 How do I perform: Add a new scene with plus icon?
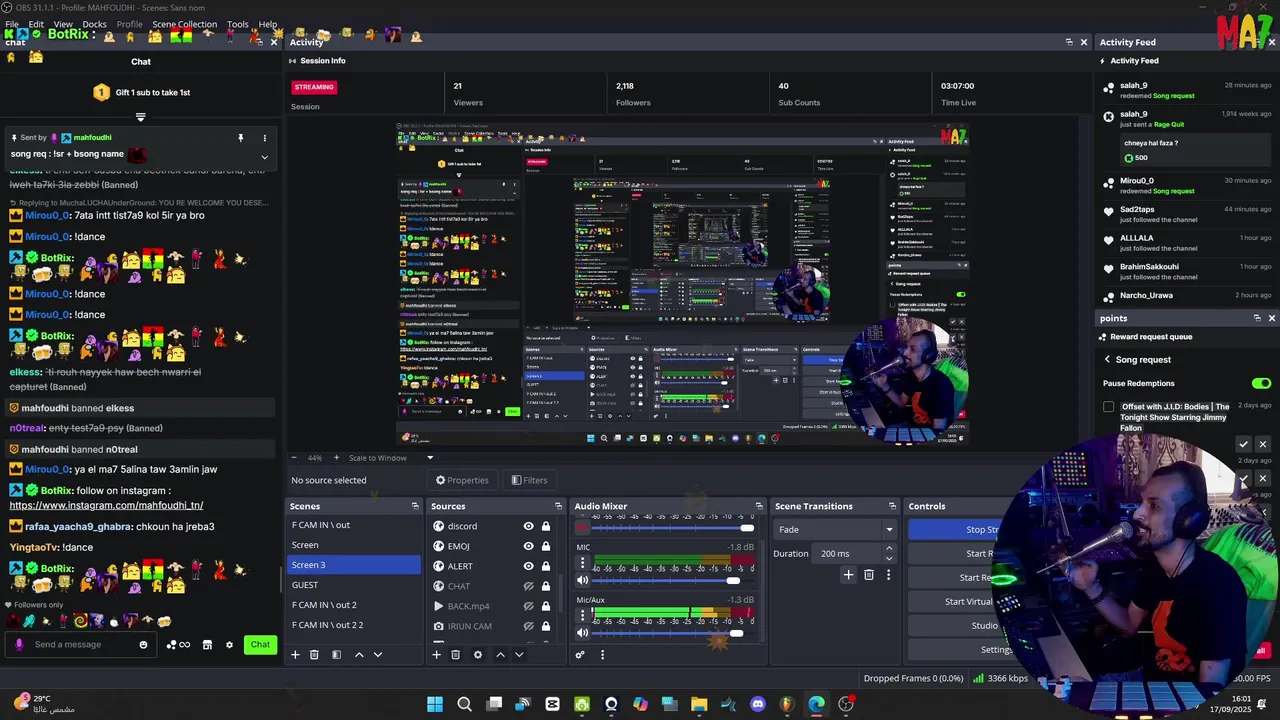pyautogui.click(x=295, y=655)
